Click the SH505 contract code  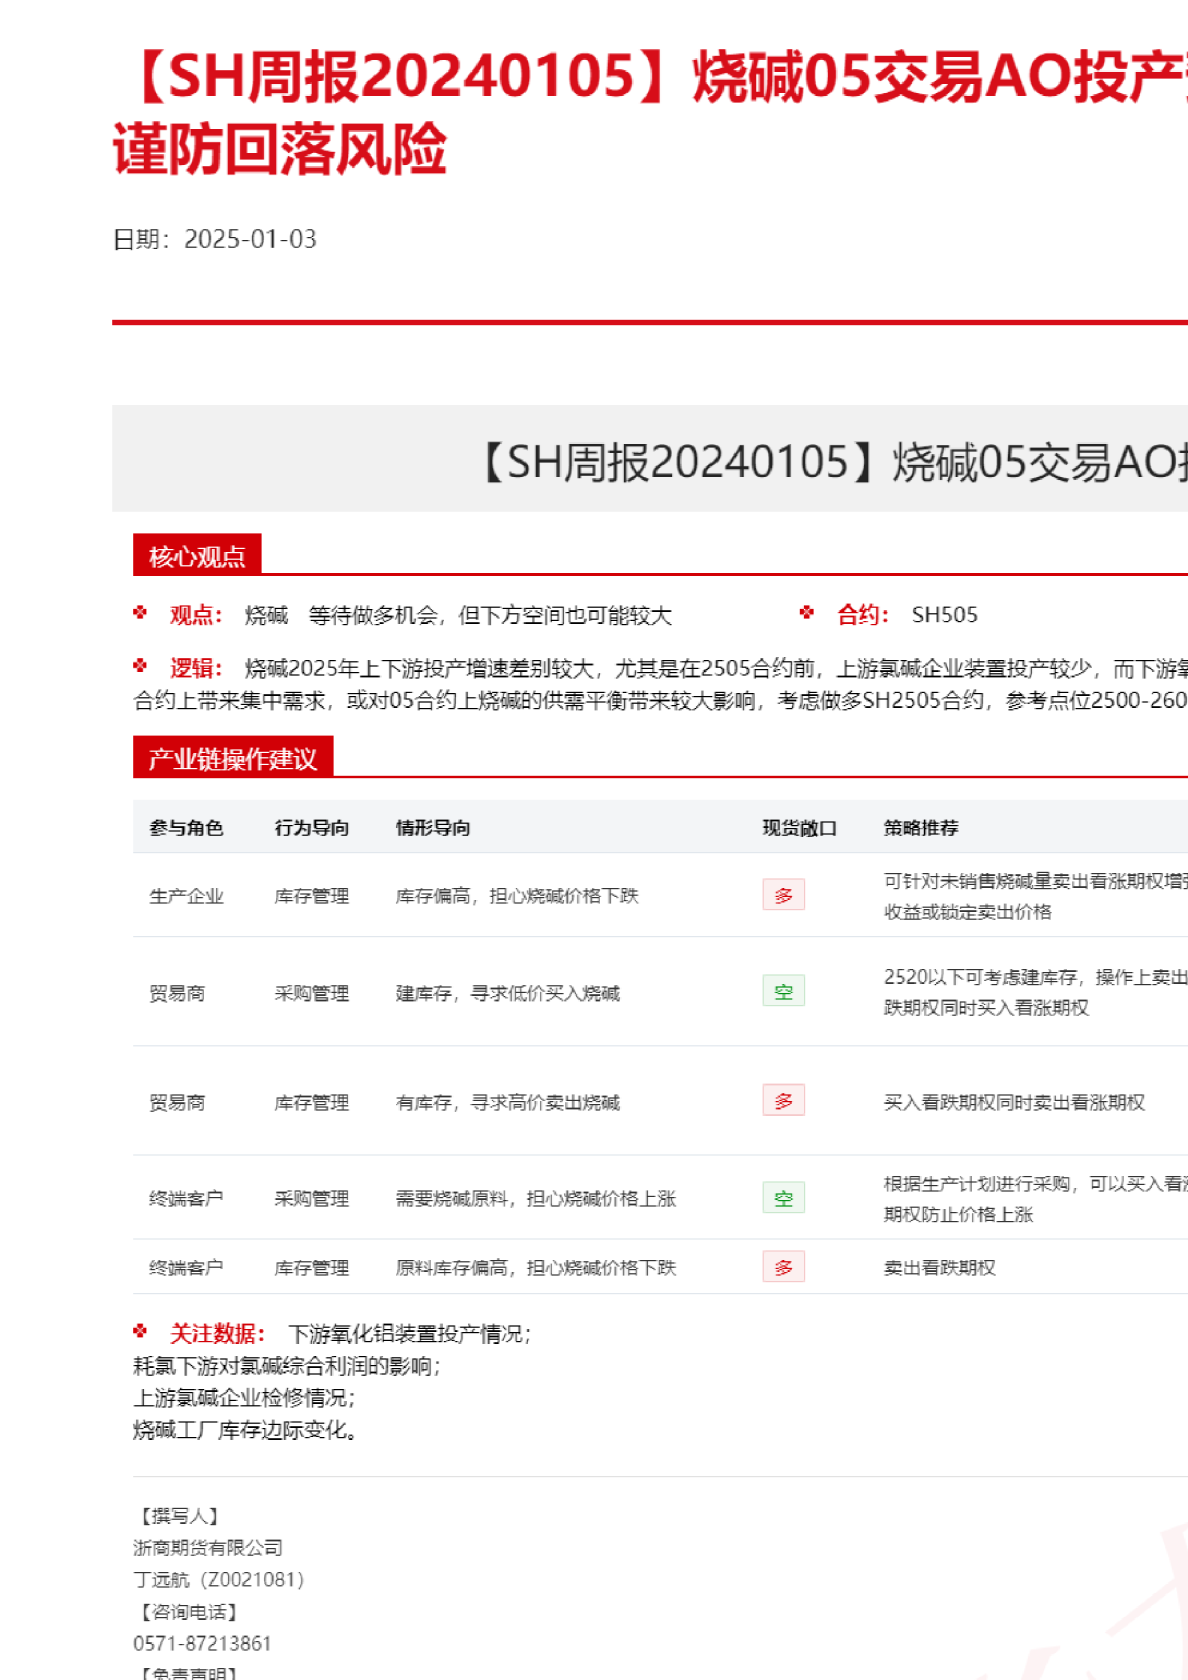tap(944, 615)
